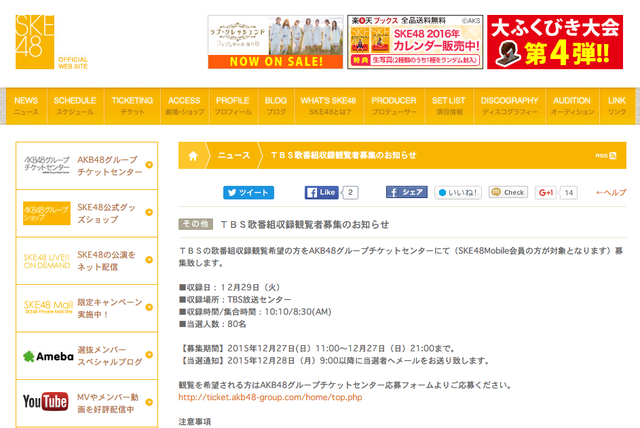Screen dimensions: 640x428
Task: Click the 注意事項 heading text
Action: click(x=195, y=422)
